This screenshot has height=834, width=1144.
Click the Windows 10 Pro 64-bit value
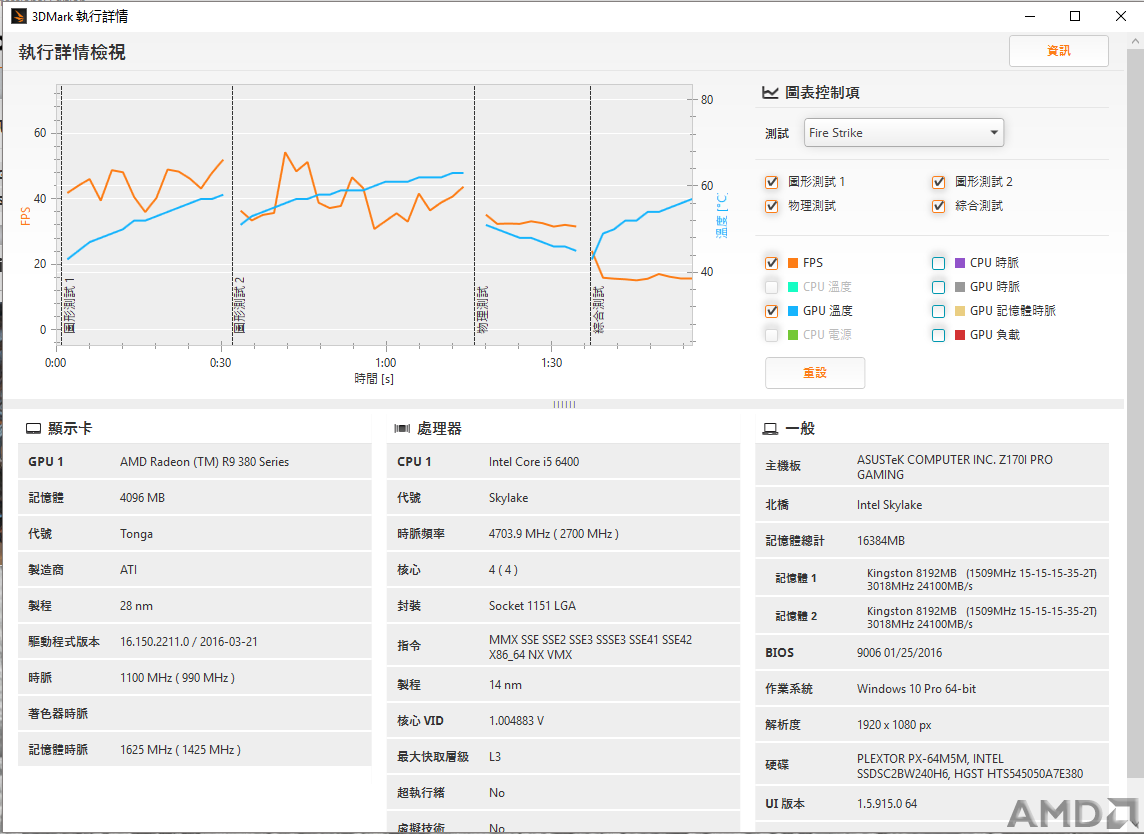coord(916,689)
